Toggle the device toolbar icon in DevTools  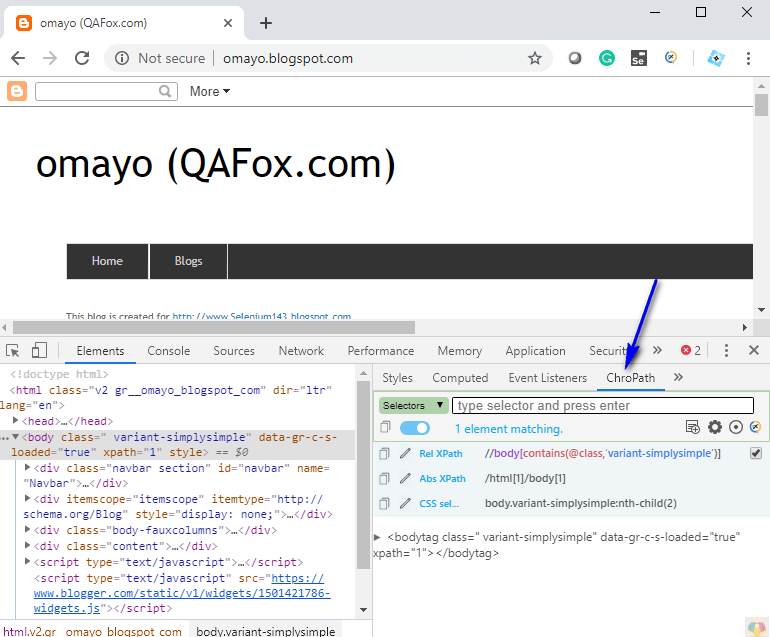pyautogui.click(x=39, y=350)
